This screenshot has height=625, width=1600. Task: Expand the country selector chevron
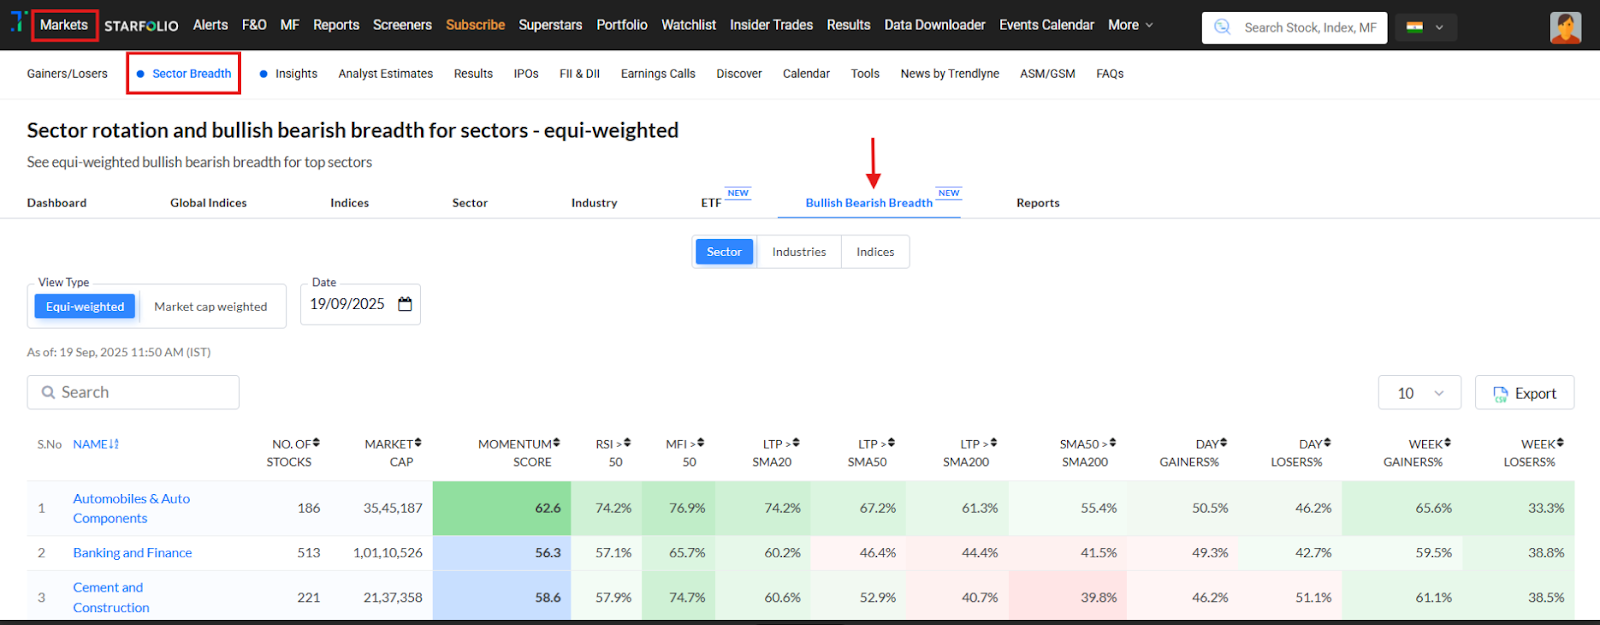pos(1439,27)
